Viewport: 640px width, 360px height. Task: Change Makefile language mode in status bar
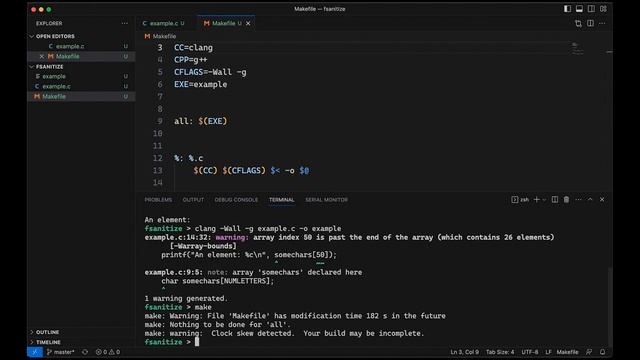click(567, 352)
